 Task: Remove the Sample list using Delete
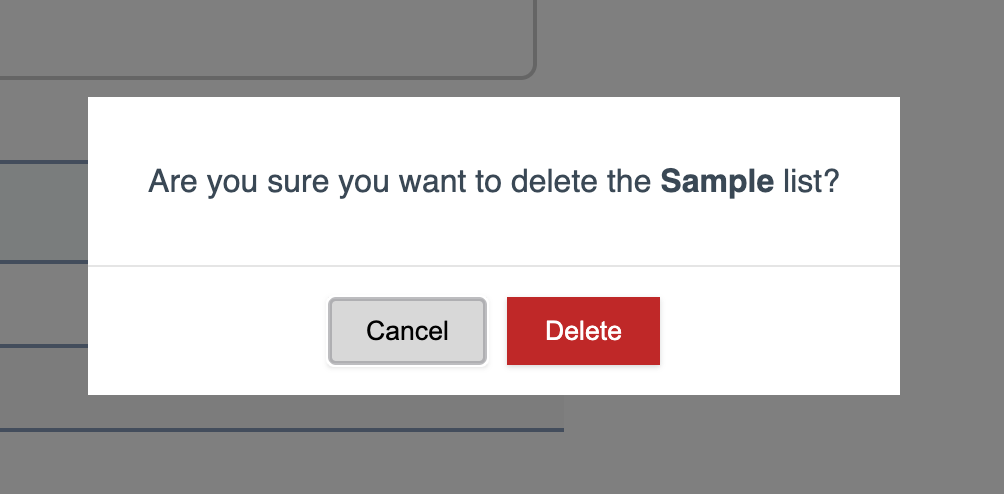click(583, 331)
